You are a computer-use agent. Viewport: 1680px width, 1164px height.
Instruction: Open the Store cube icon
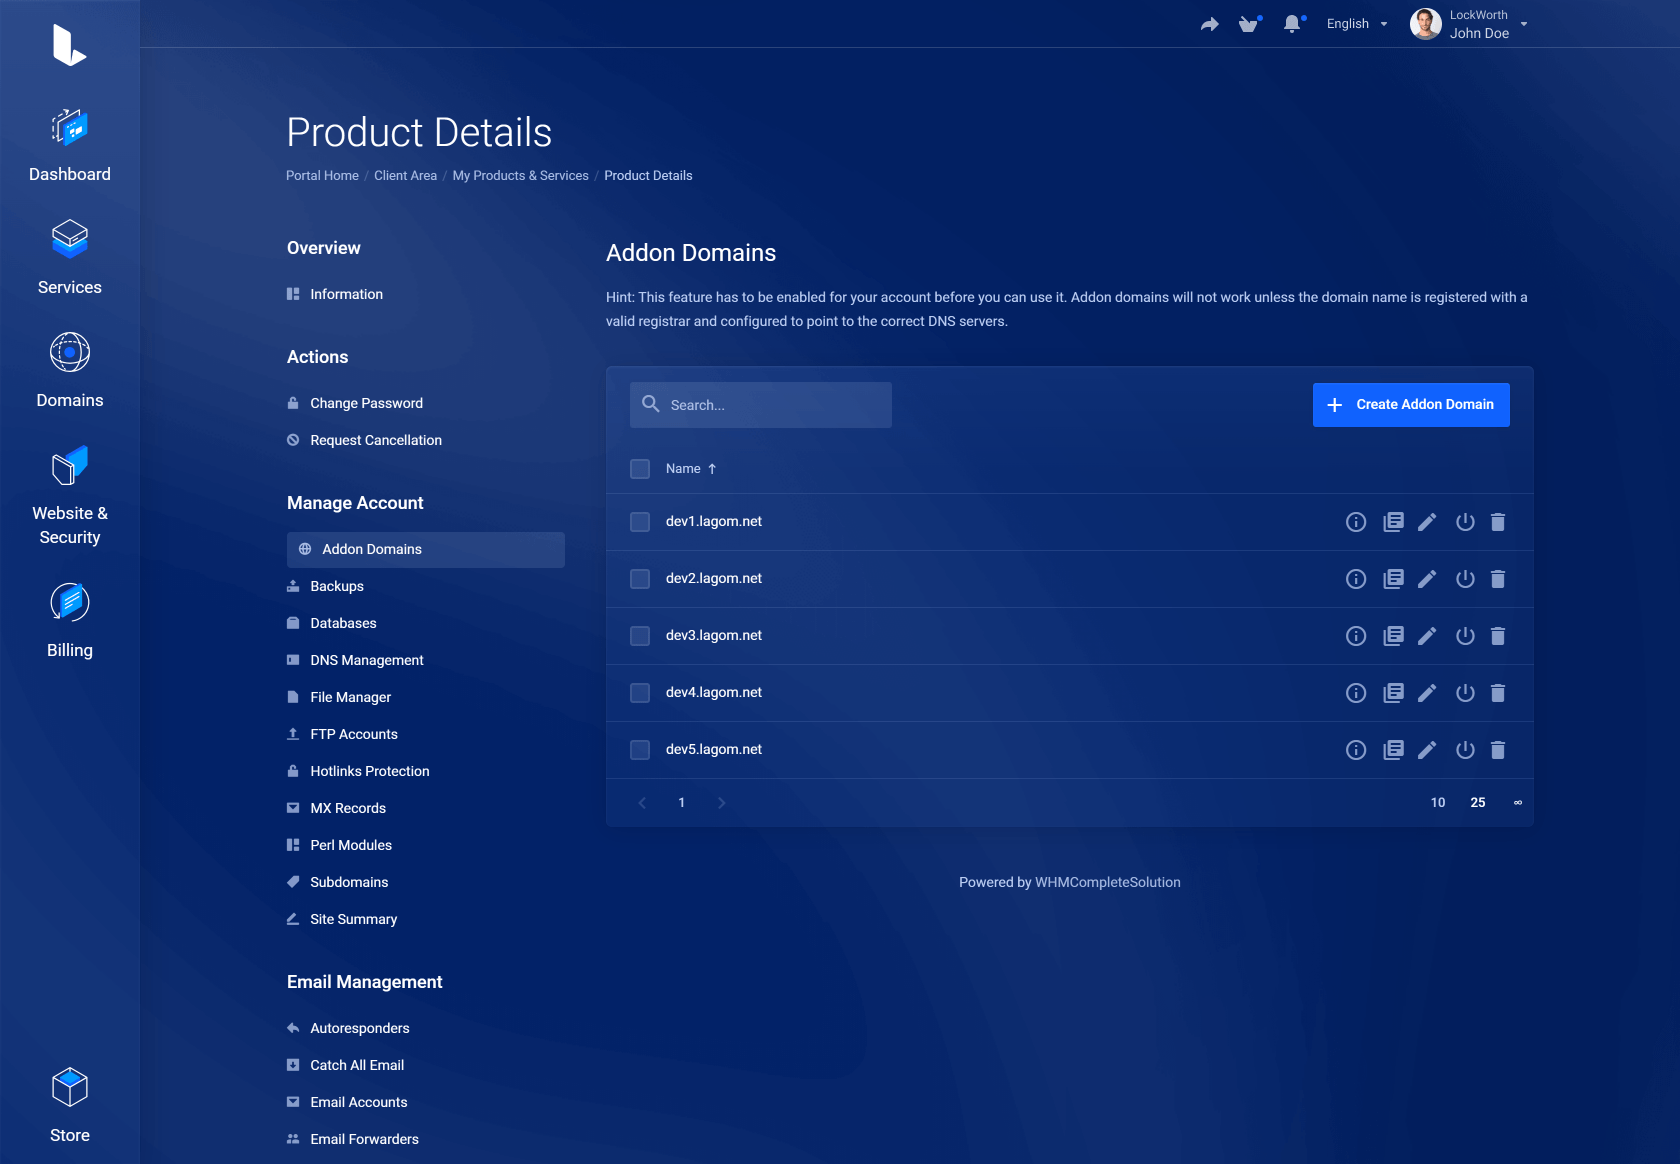(x=70, y=1087)
